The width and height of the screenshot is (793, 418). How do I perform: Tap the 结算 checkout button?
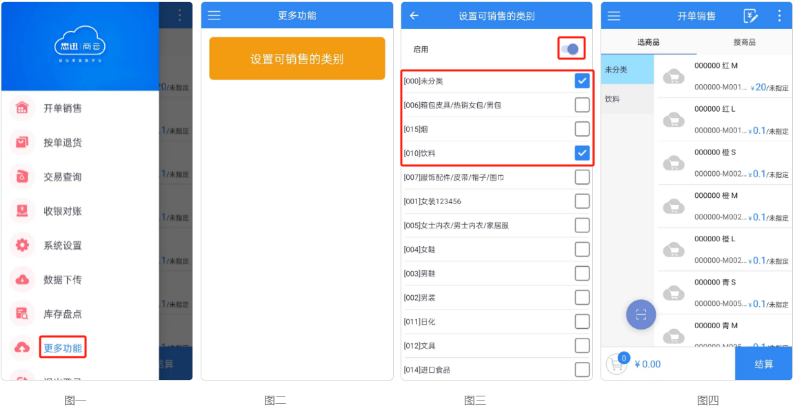(x=763, y=364)
